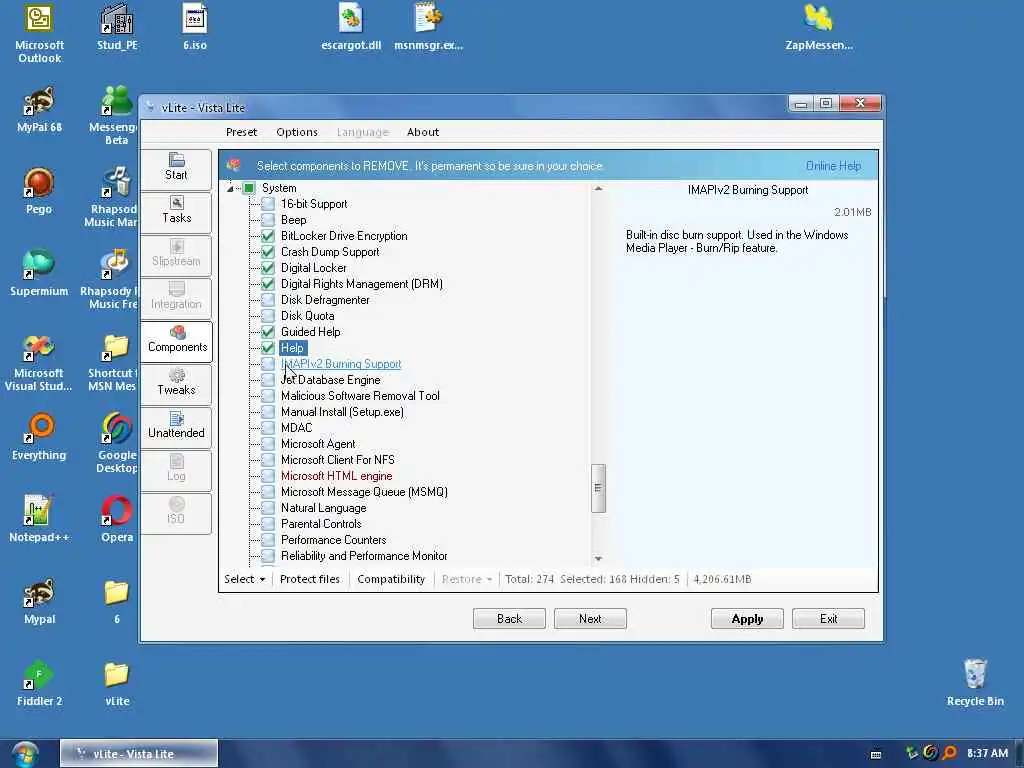Image resolution: width=1024 pixels, height=768 pixels.
Task: Launch the Everything search shortcut
Action: [39, 437]
